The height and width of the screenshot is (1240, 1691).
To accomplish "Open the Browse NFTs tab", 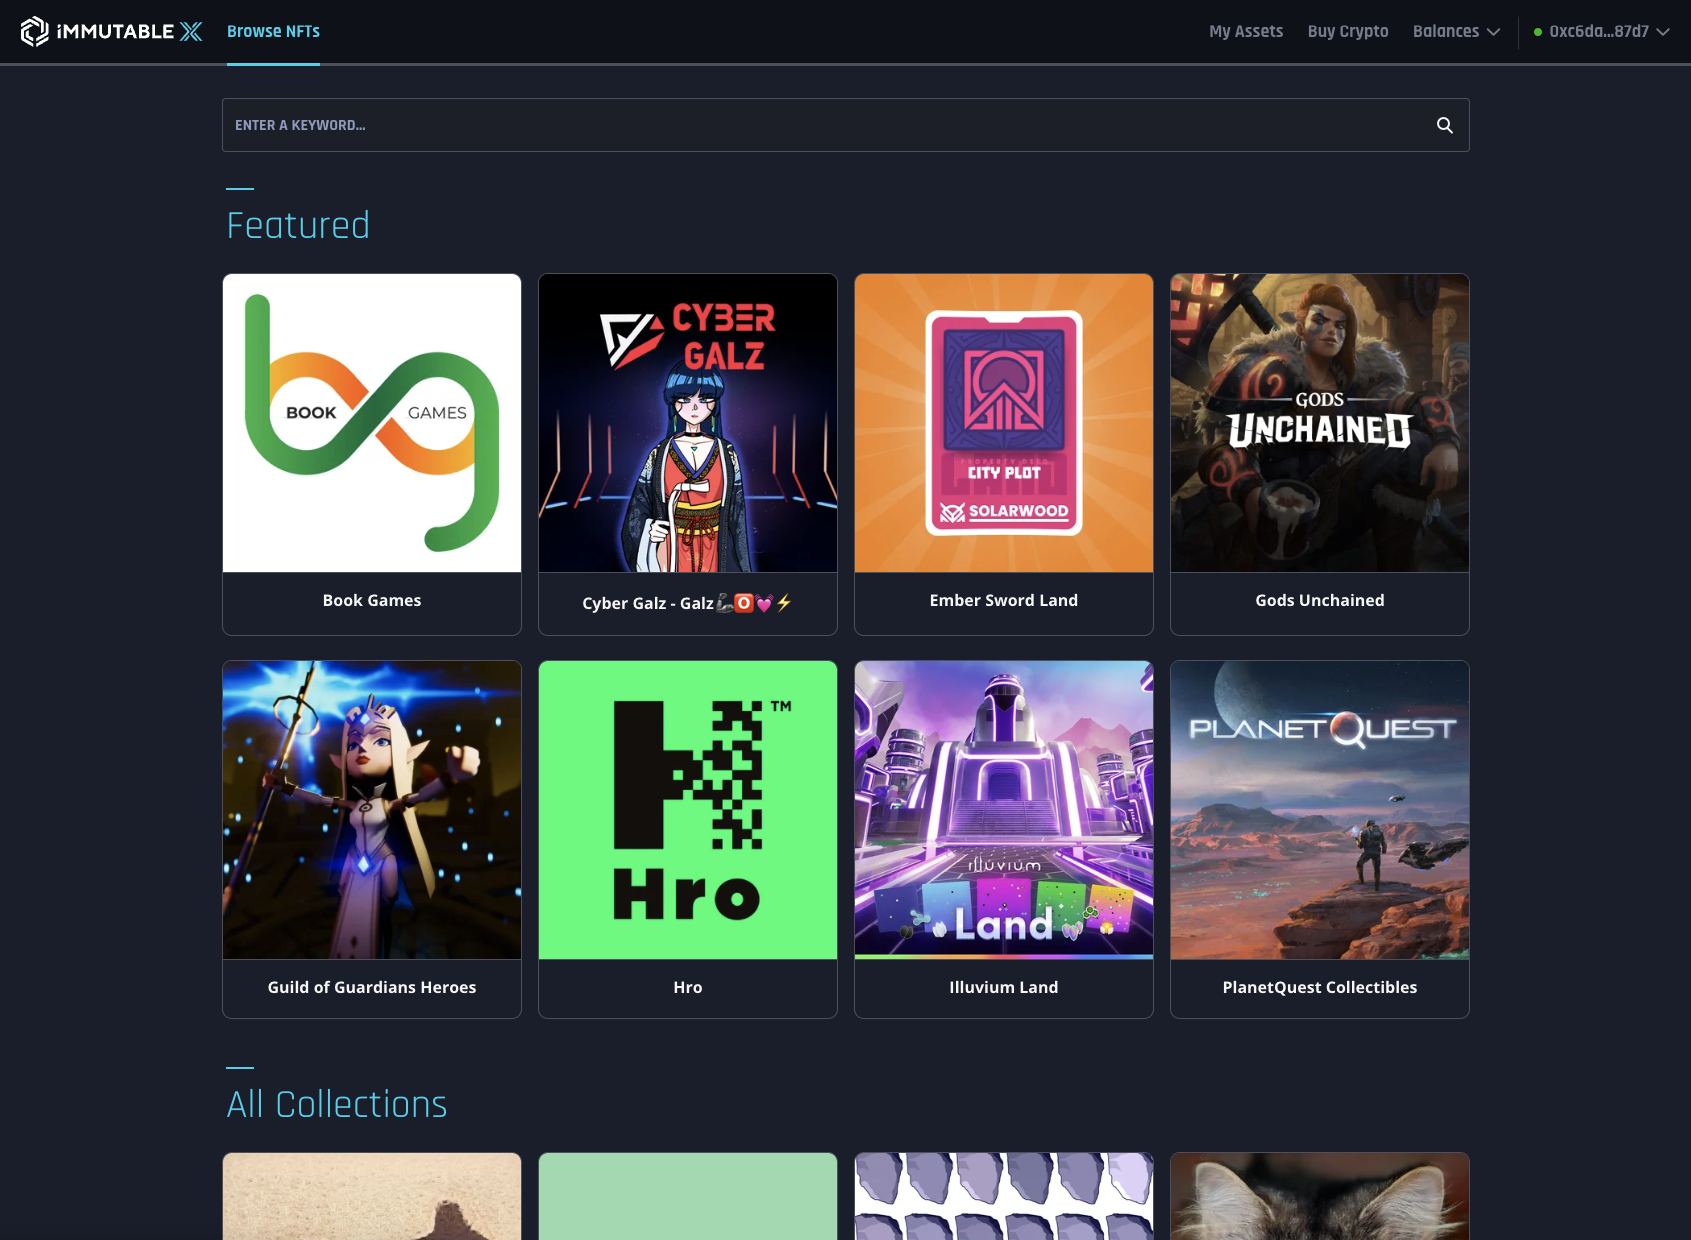I will point(273,32).
